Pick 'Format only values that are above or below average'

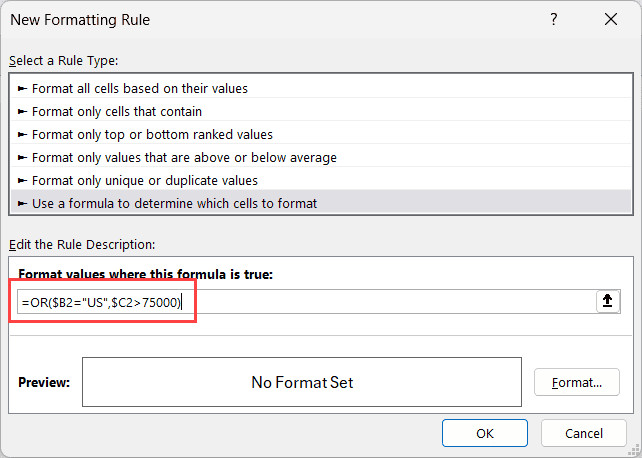(x=184, y=157)
